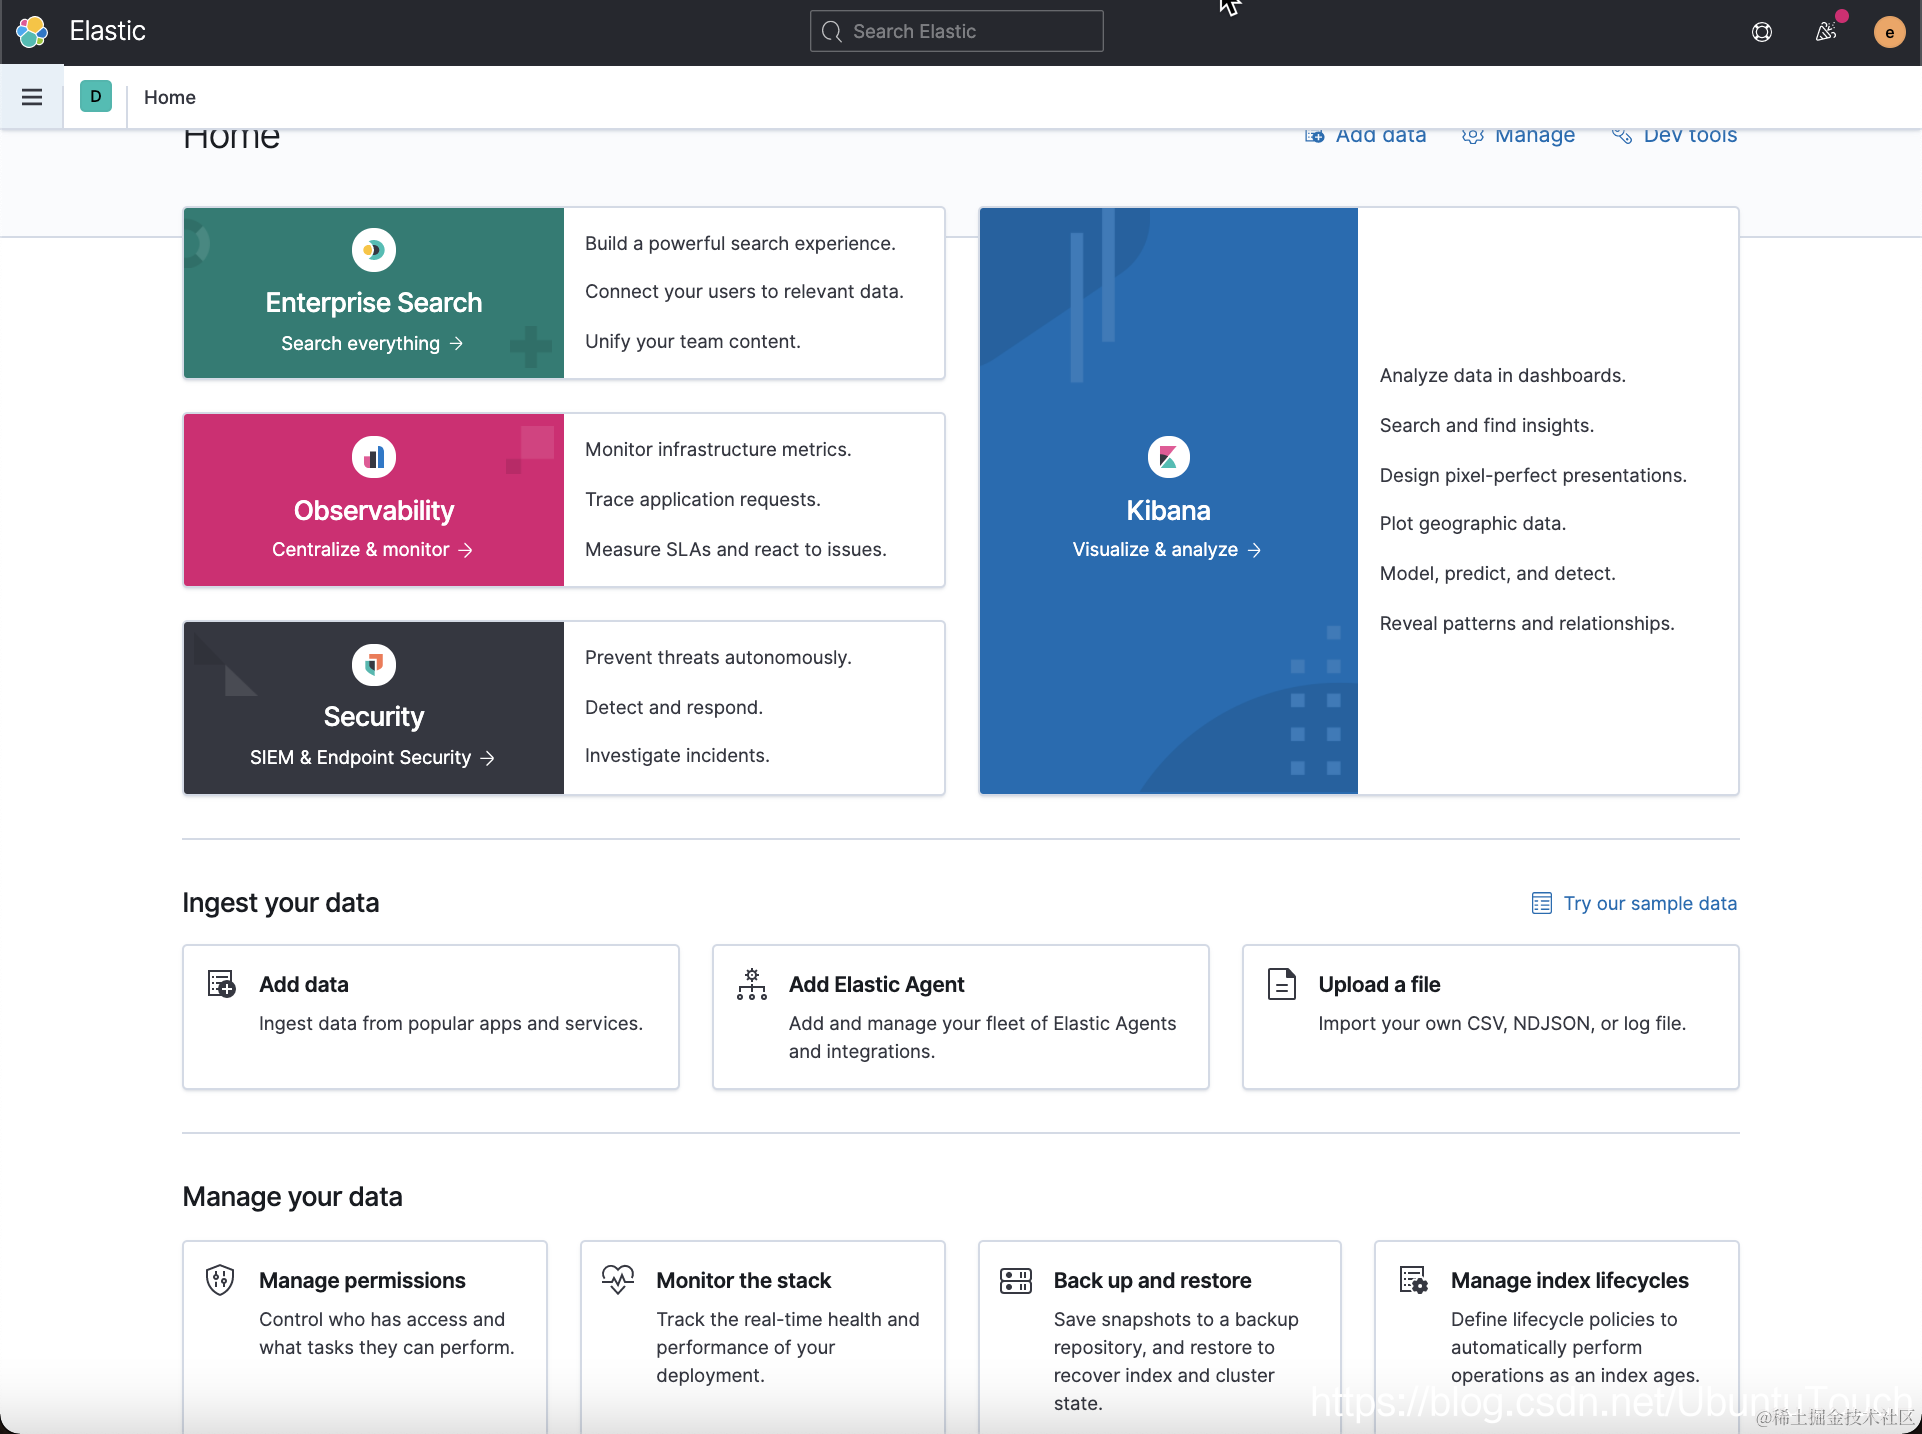Open the Add Elastic Agent card

click(960, 1016)
